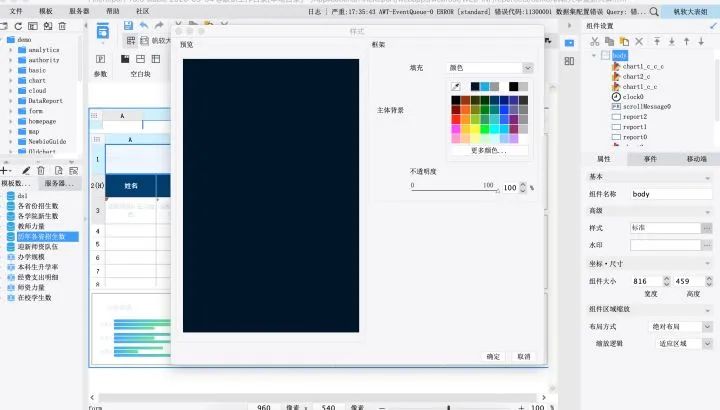Screen dimensions: 720x410
Task: Click the save disk icon in toolbar
Action: [x=129, y=26]
